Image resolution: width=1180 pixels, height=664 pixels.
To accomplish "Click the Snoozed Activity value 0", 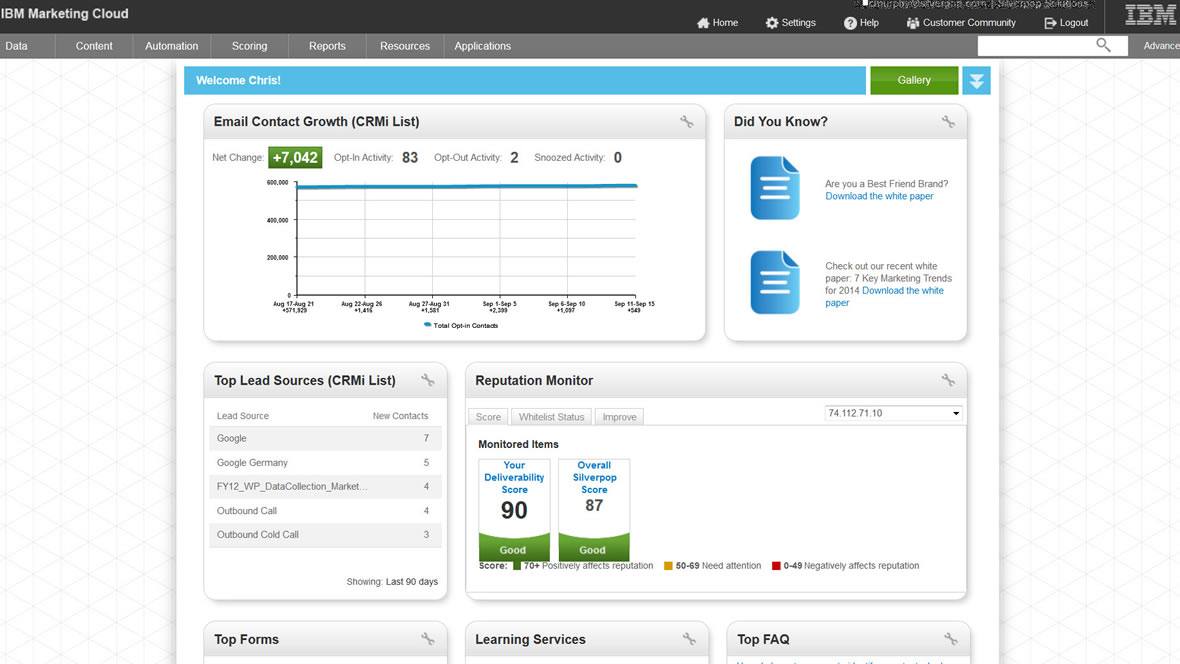I will 617,157.
